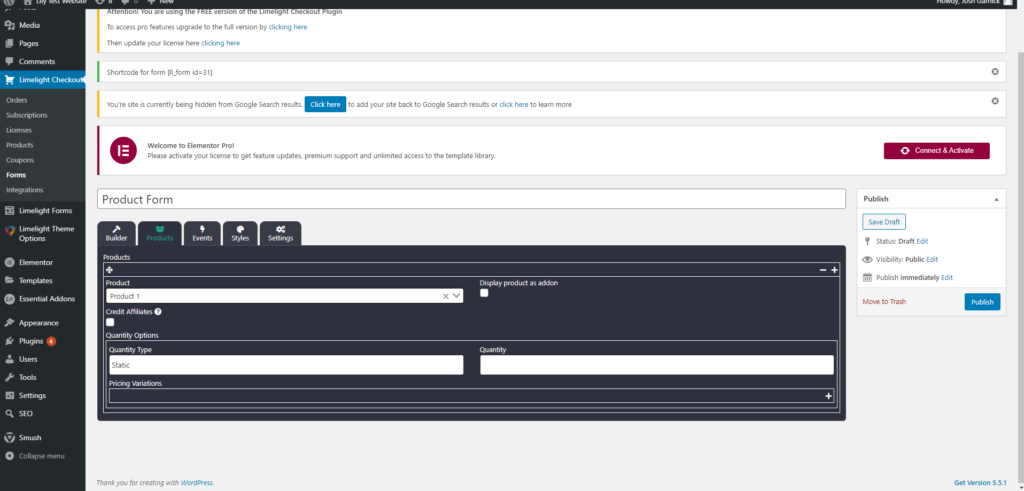Click the Collapse menu arrow icon
Viewport: 1024px width, 491px height.
[9, 456]
